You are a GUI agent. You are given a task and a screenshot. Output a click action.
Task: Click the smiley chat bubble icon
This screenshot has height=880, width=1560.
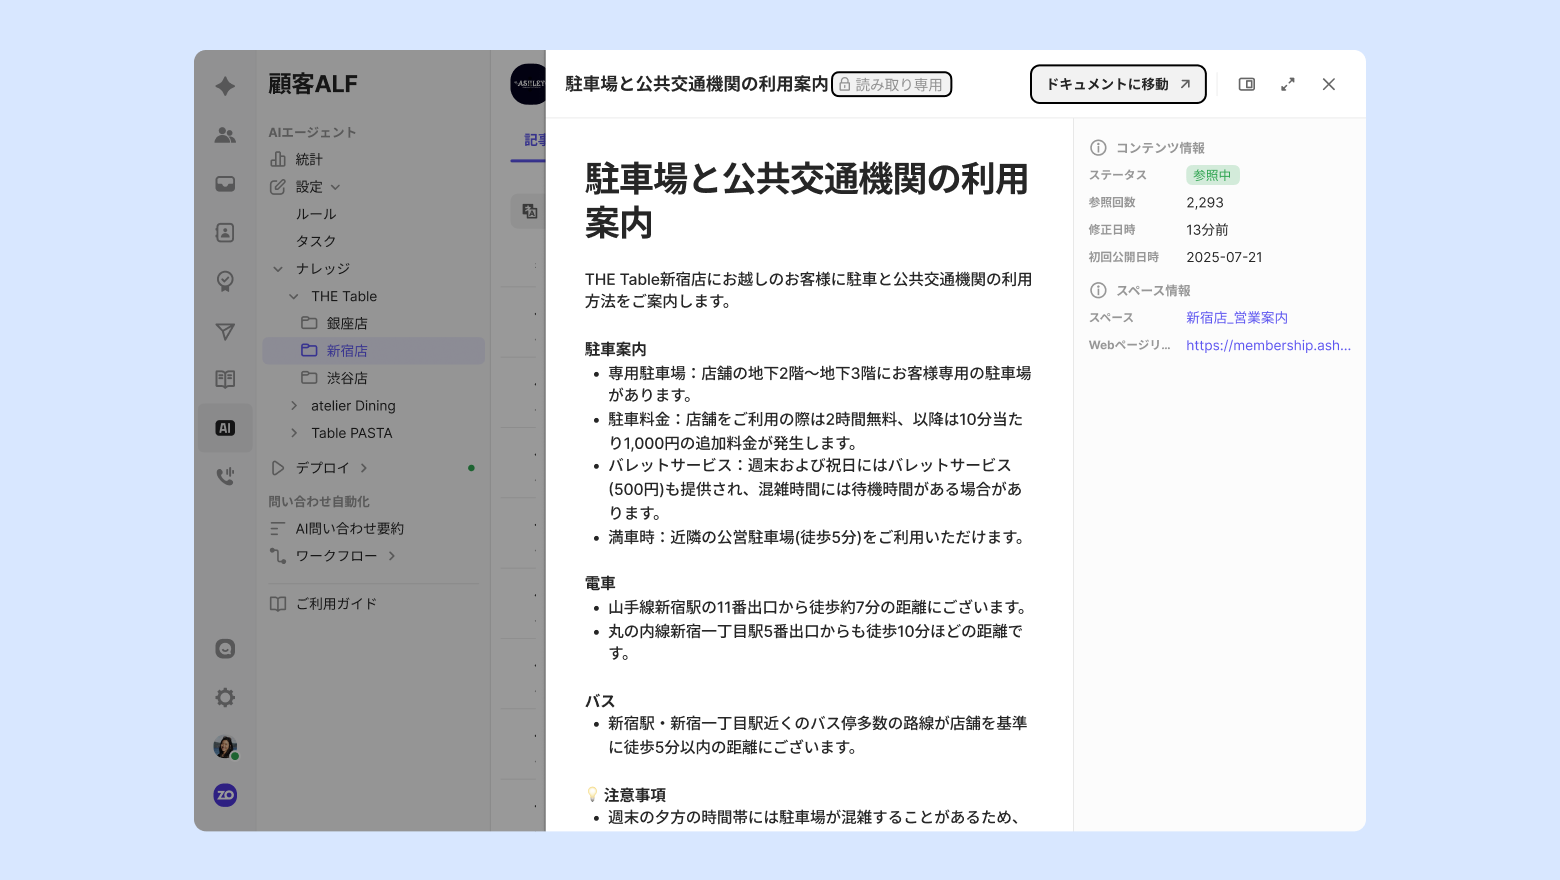tap(225, 649)
